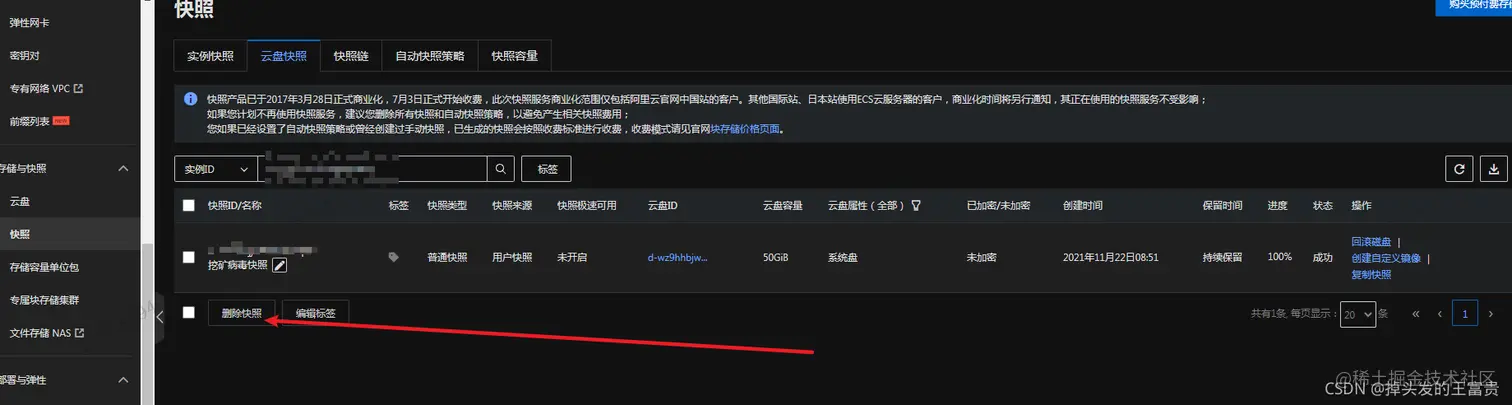Click the 快照ID/名称 column header

point(235,205)
